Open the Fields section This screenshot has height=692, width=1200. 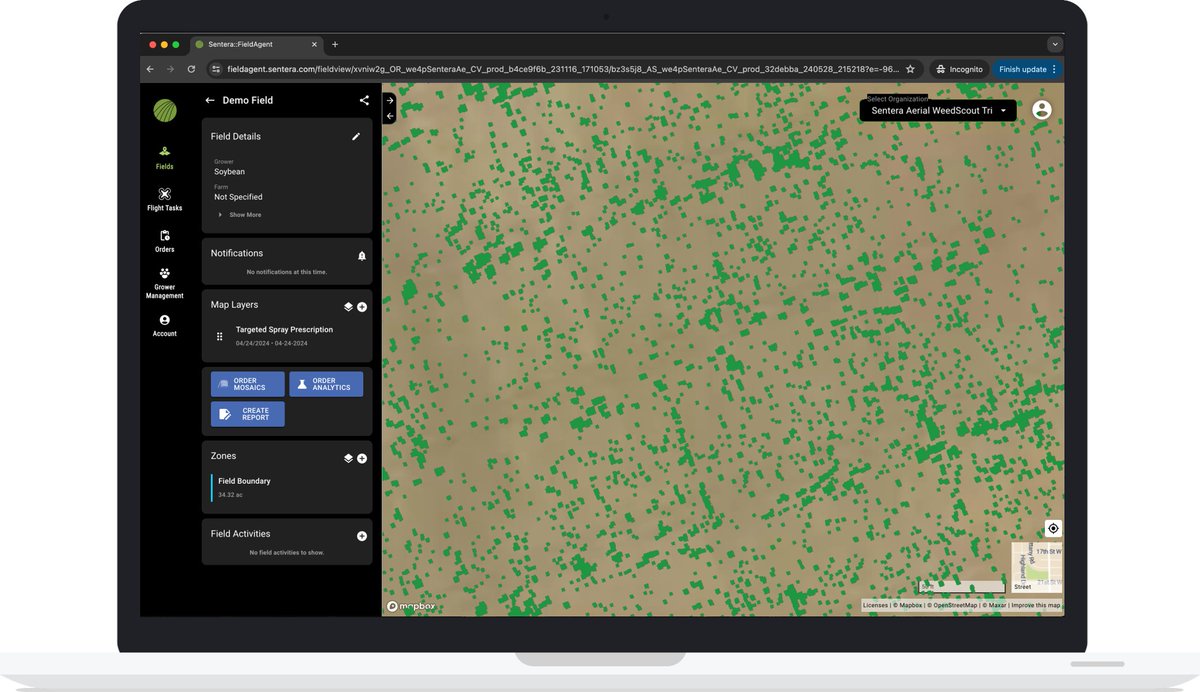[164, 158]
